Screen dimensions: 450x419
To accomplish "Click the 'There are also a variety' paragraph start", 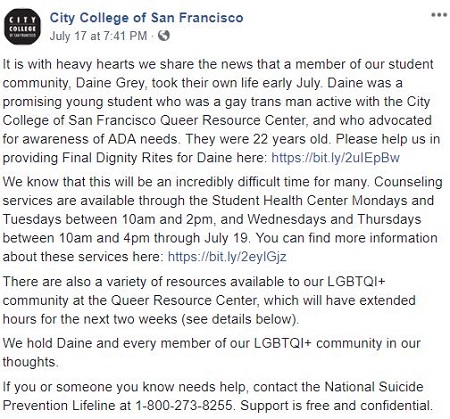I will point(74,282).
